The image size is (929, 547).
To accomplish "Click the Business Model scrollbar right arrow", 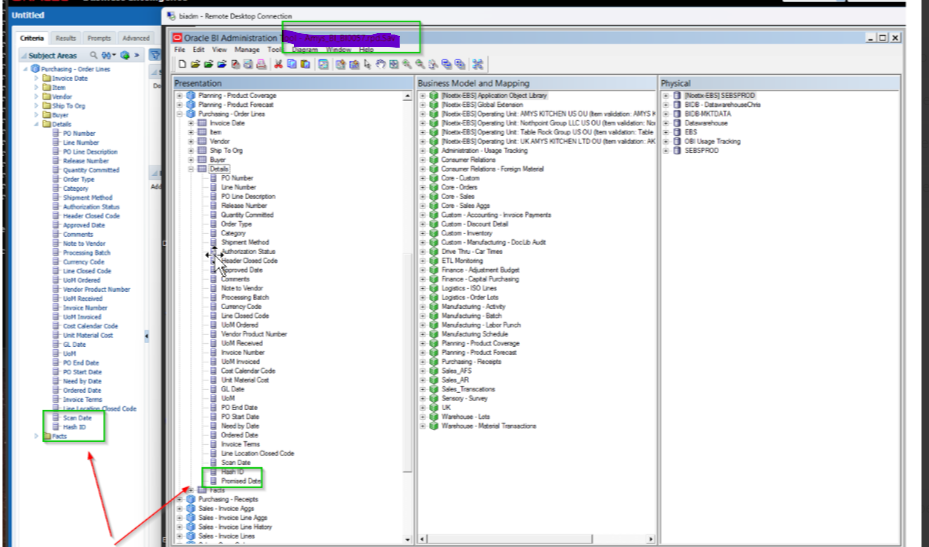I will coord(651,539).
